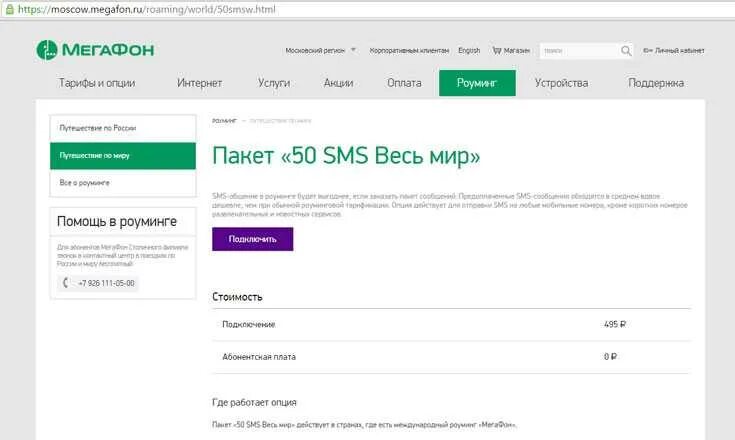This screenshot has width=735, height=440.
Task: Select Путешествие по России in sidebar
Action: 123,128
